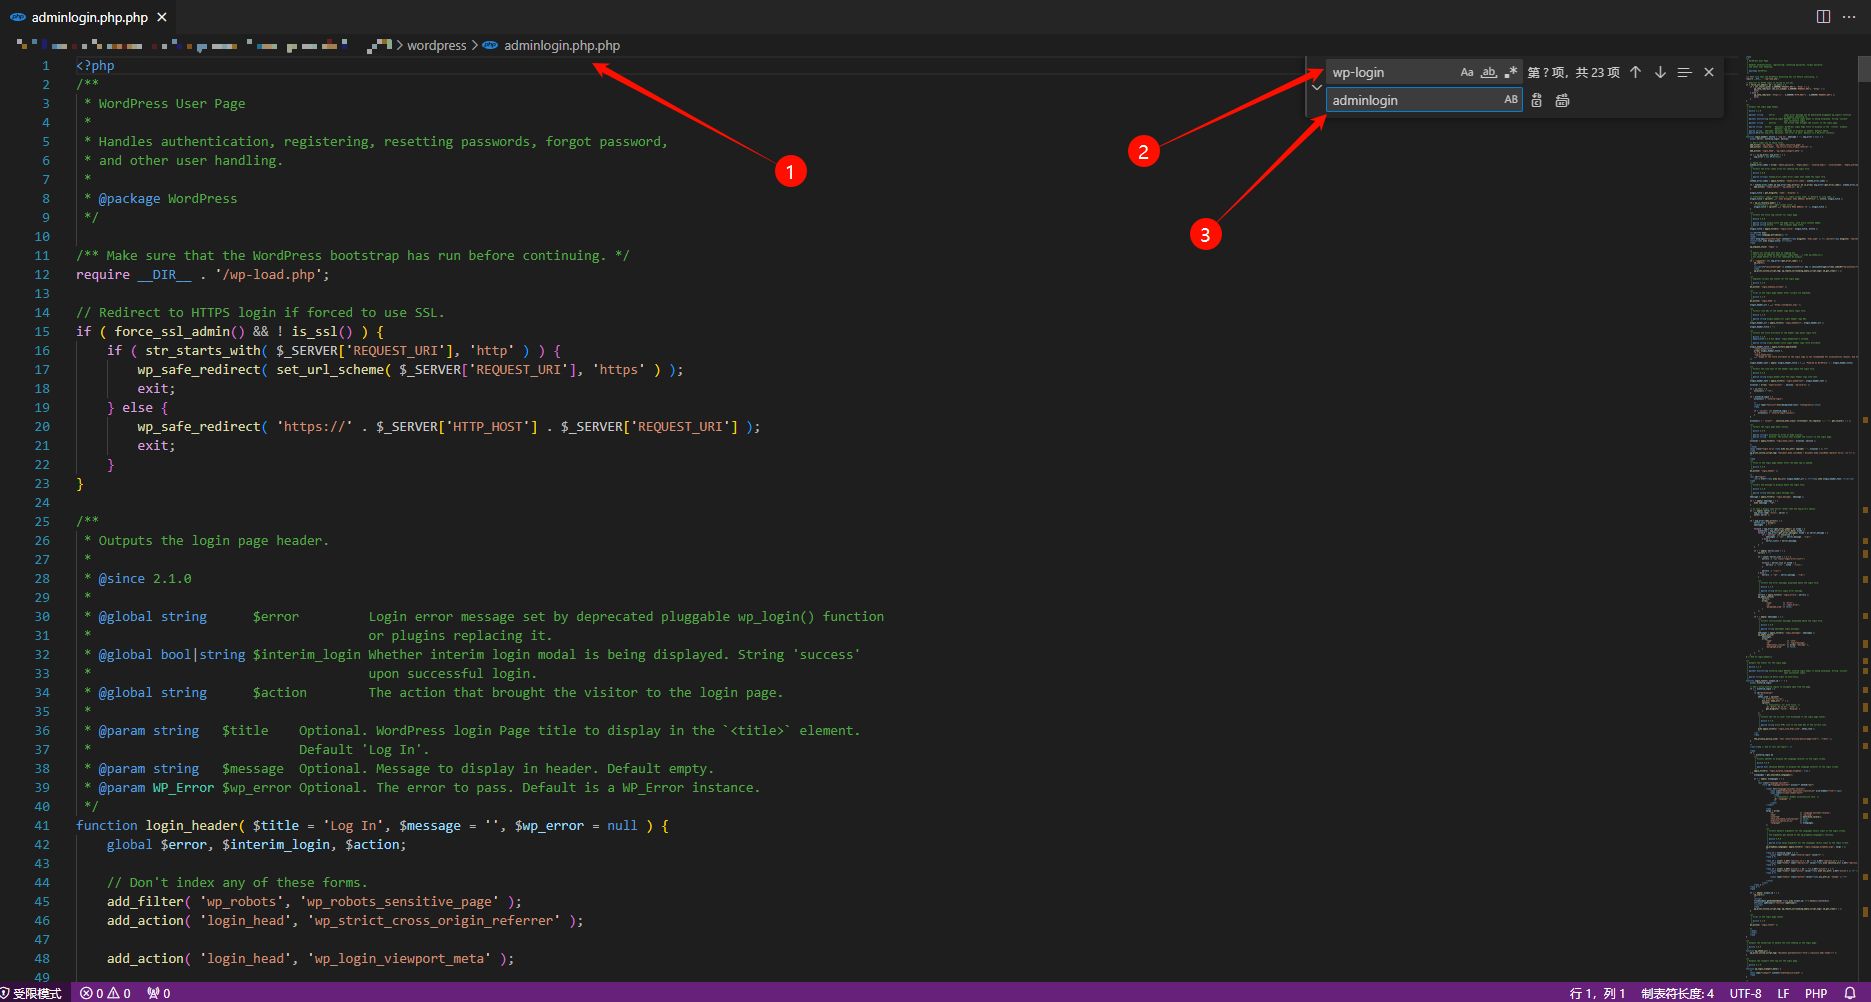Click the 'function login_header' declaration
This screenshot has width=1871, height=1002.
point(372,826)
